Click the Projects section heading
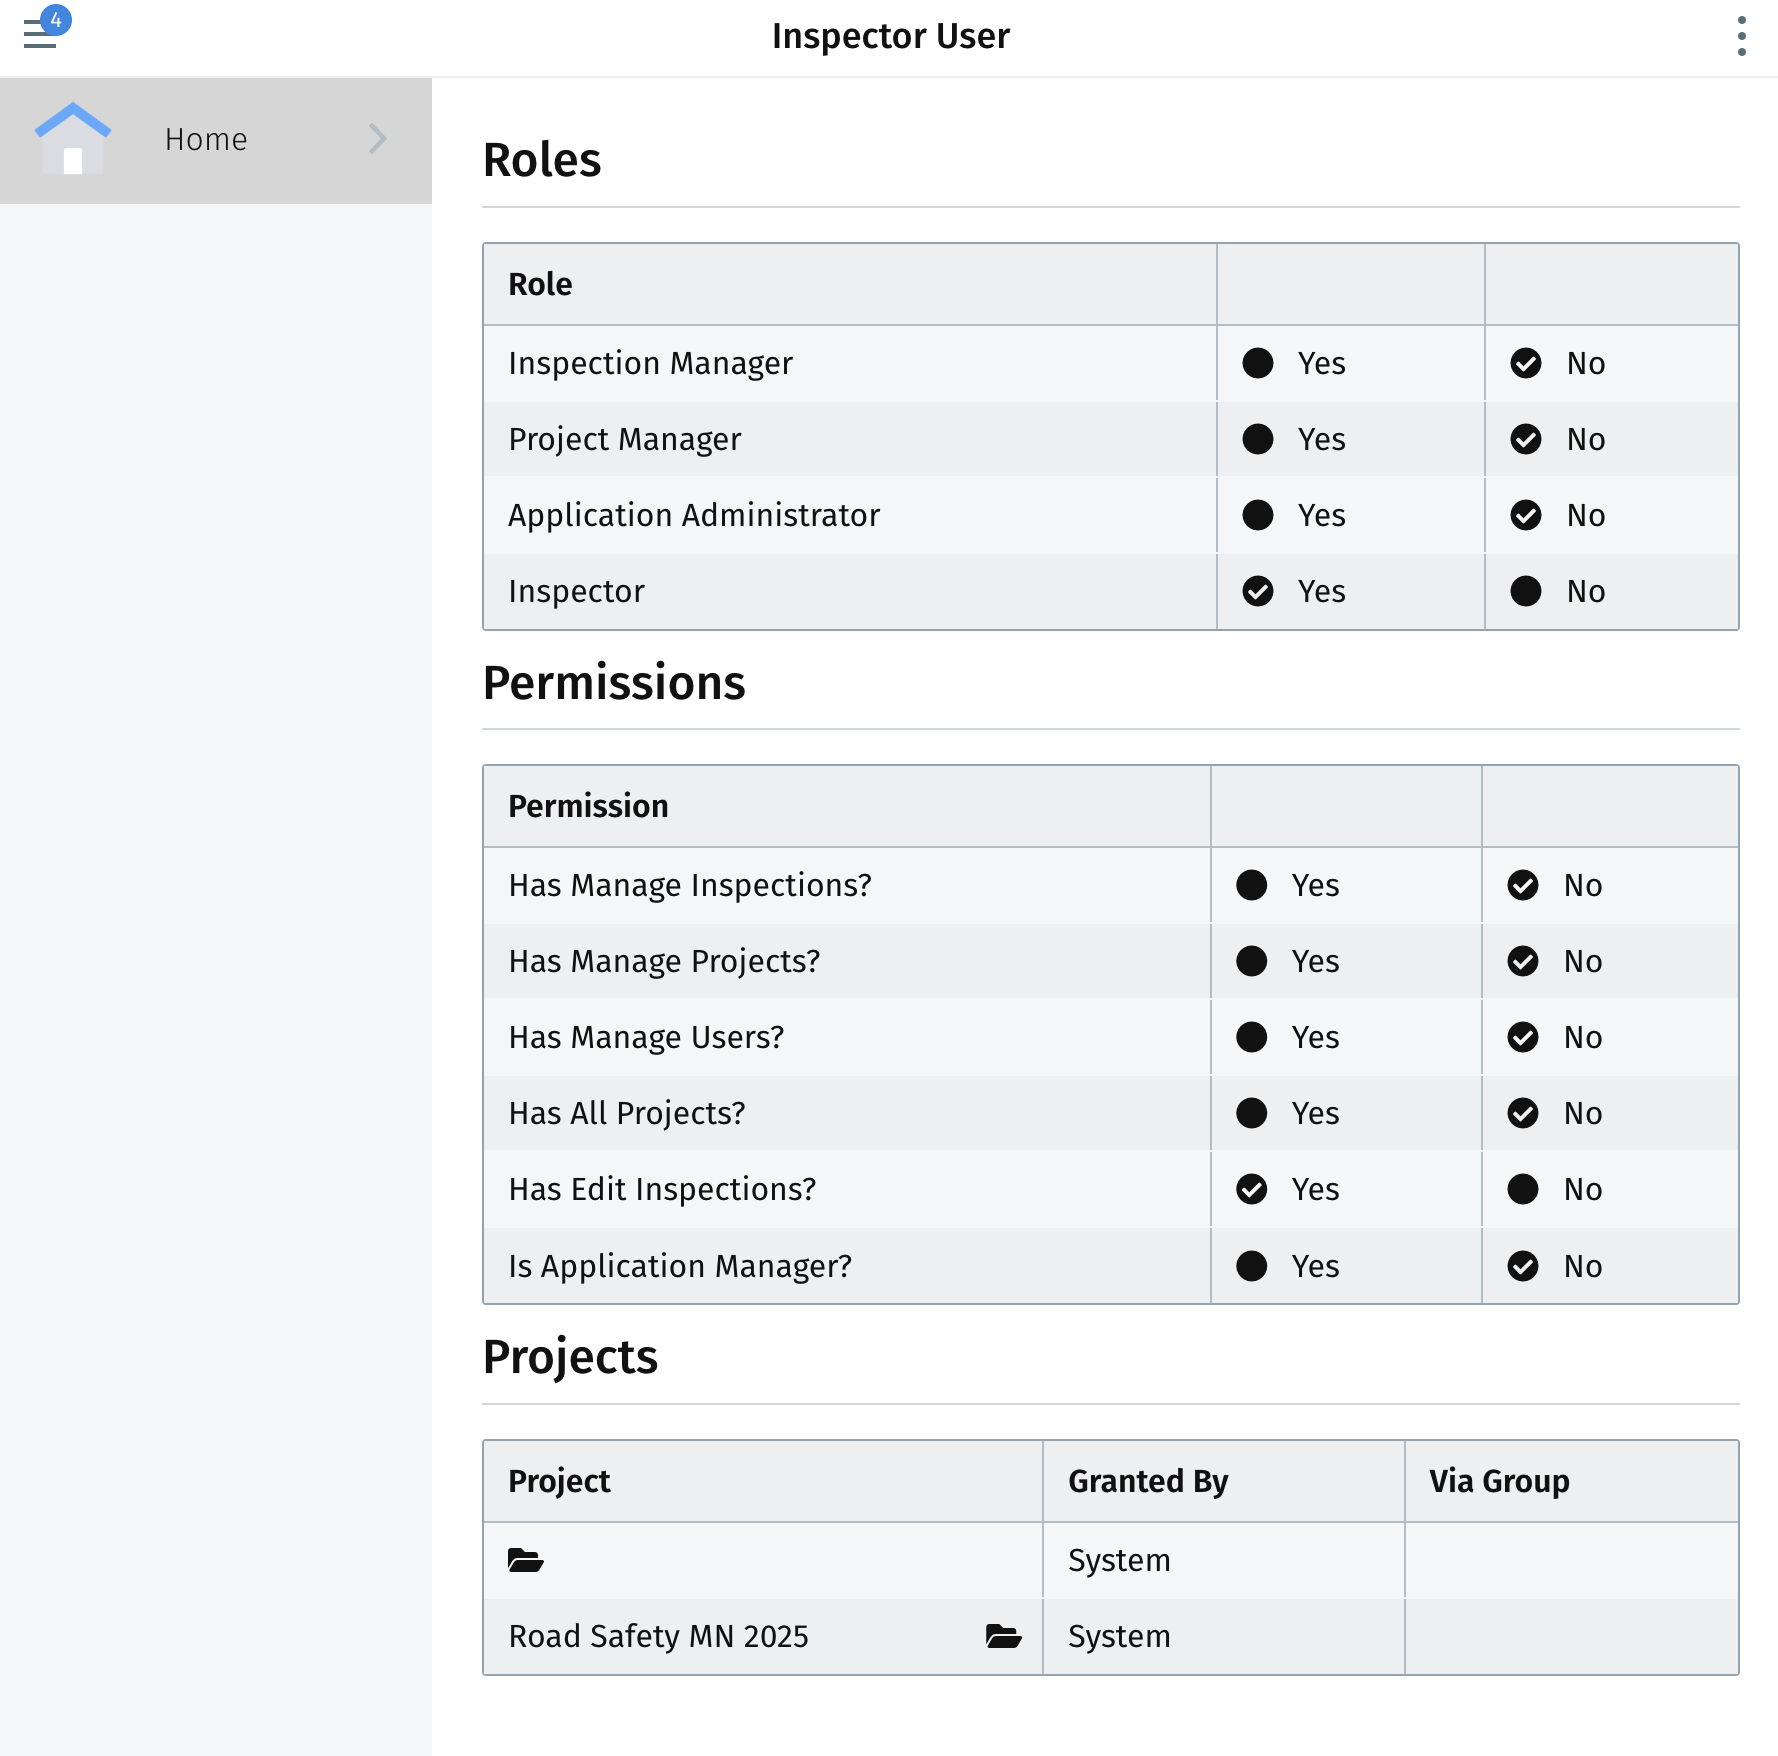This screenshot has height=1756, width=1778. click(570, 1357)
